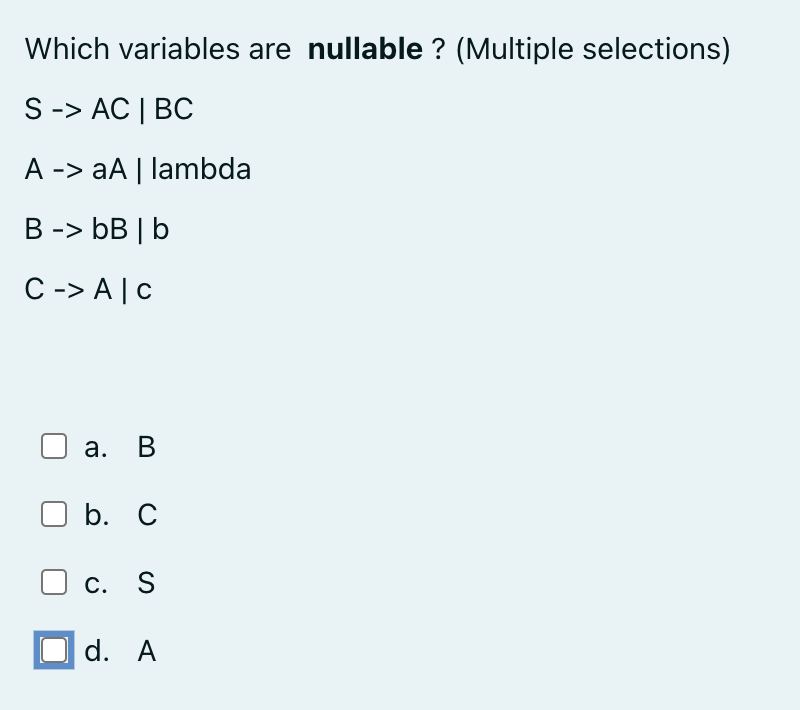Viewport: 800px width, 710px height.
Task: Check the checkbox for option a
Action: tap(54, 446)
